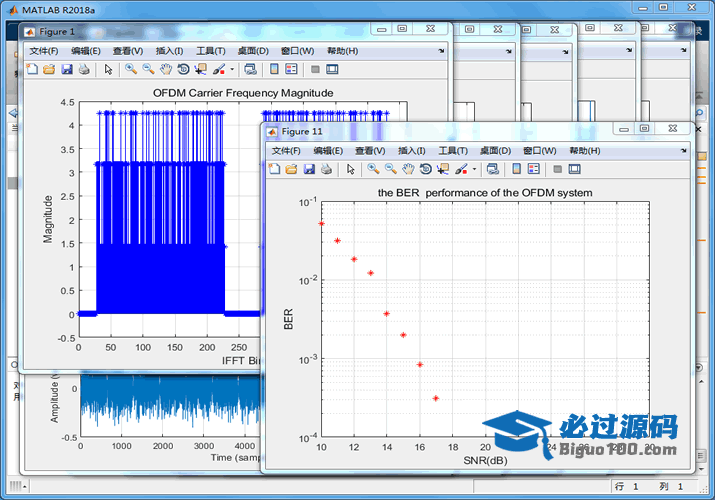Click dock arrow in Figure 1 menu bar
Image resolution: width=715 pixels, height=500 pixels.
click(441, 51)
